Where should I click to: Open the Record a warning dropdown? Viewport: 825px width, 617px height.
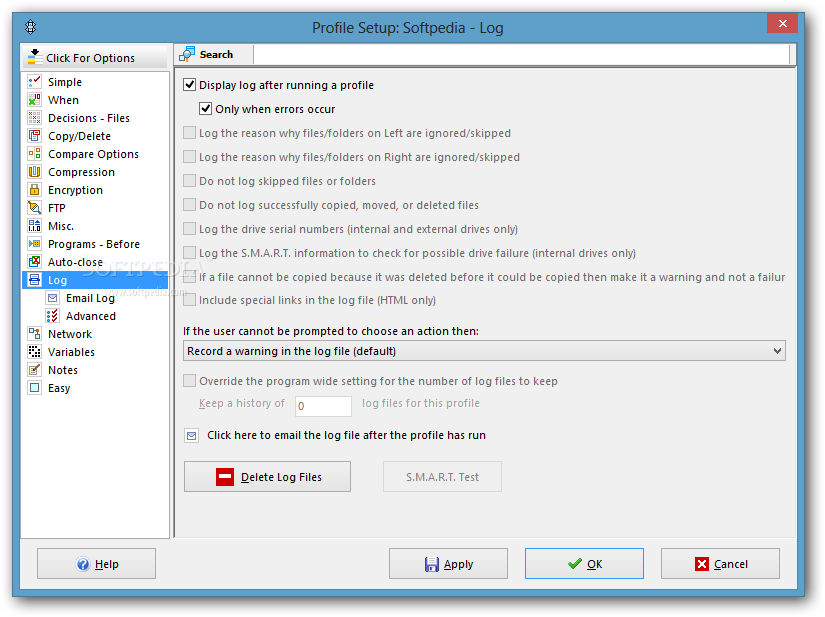click(x=484, y=351)
